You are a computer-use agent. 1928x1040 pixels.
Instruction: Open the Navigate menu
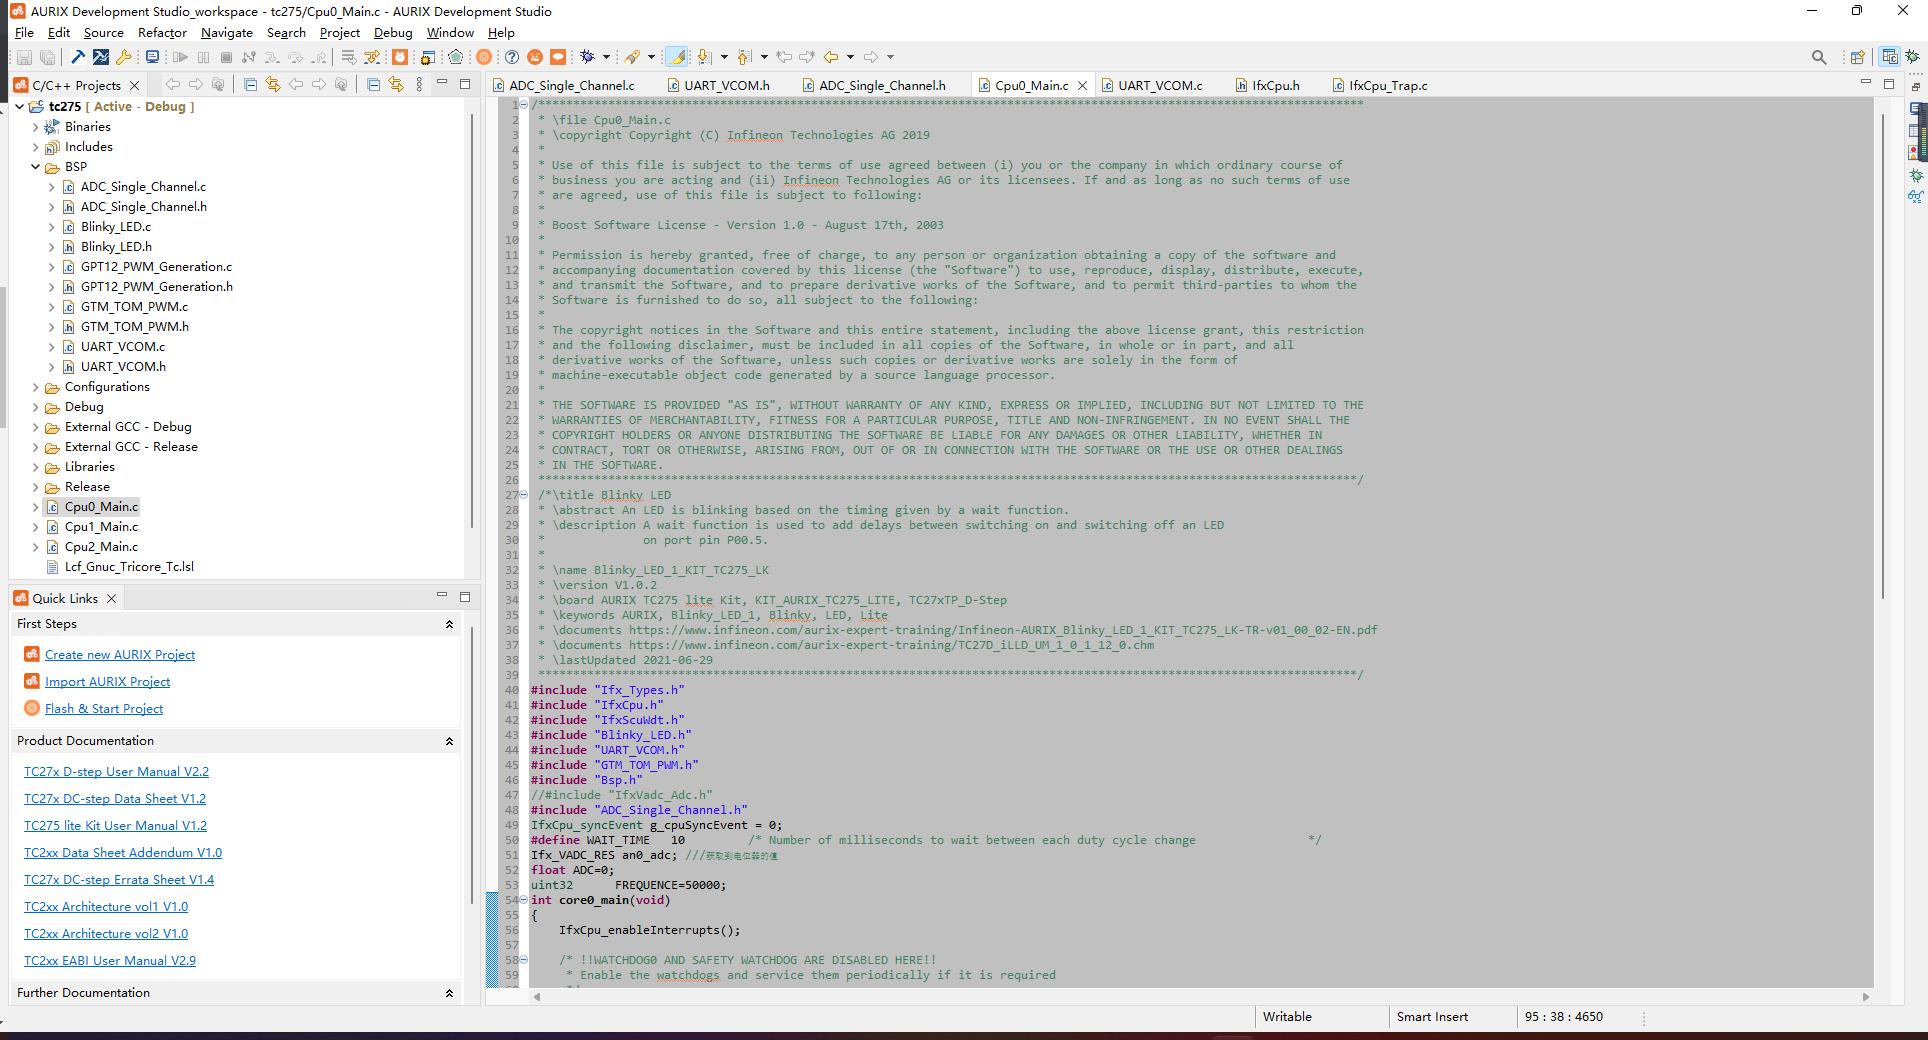[227, 33]
